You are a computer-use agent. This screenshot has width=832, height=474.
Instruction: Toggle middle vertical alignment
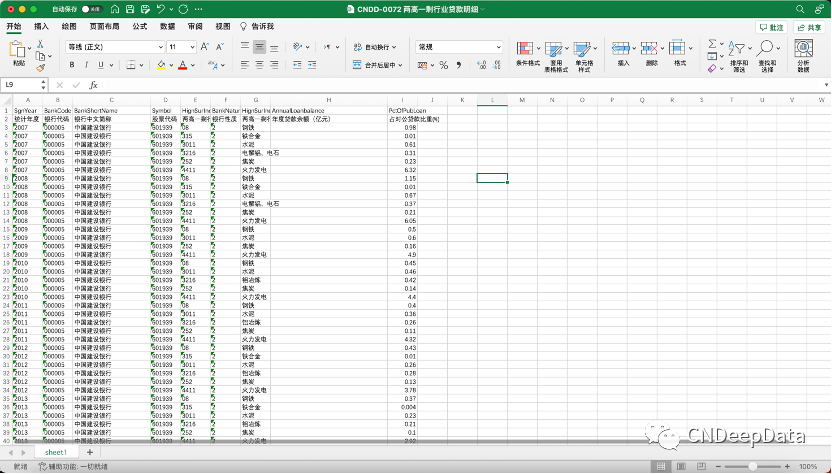click(x=259, y=47)
